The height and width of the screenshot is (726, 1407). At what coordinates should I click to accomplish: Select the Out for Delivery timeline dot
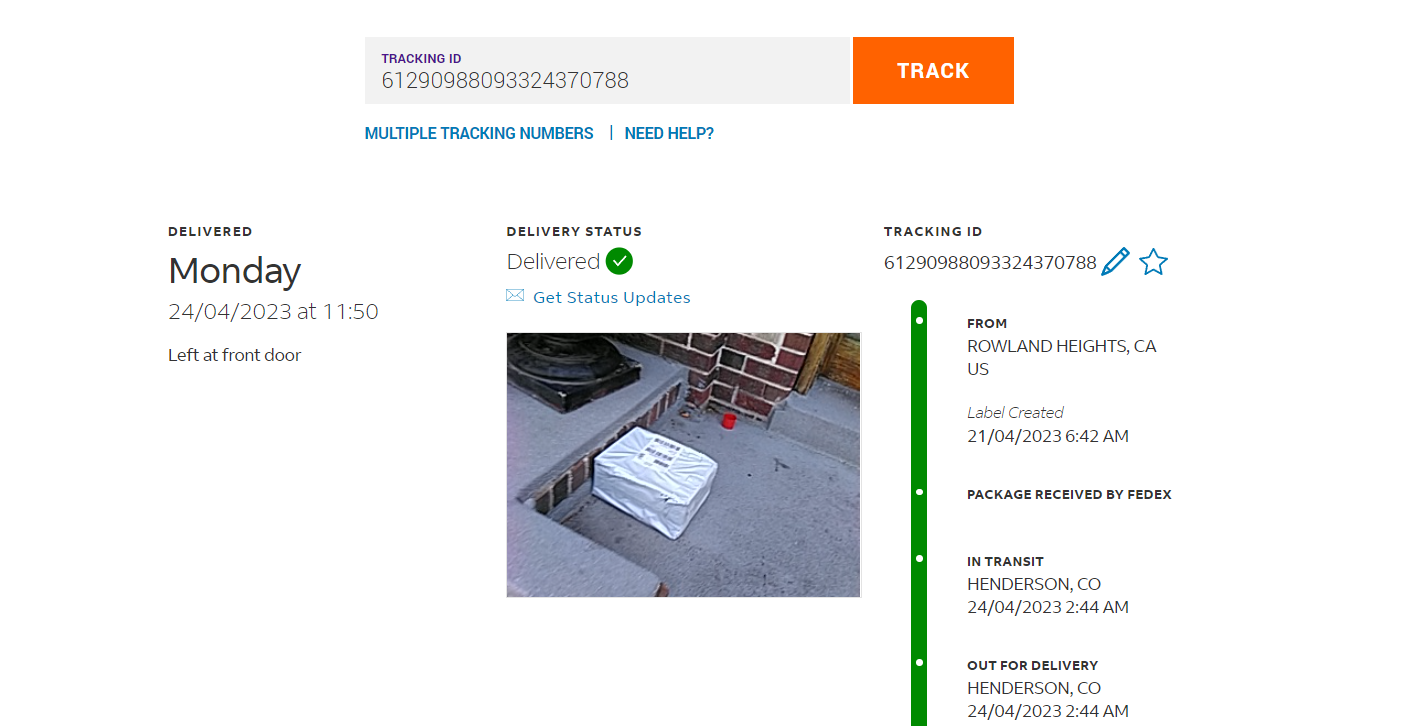tap(919, 662)
